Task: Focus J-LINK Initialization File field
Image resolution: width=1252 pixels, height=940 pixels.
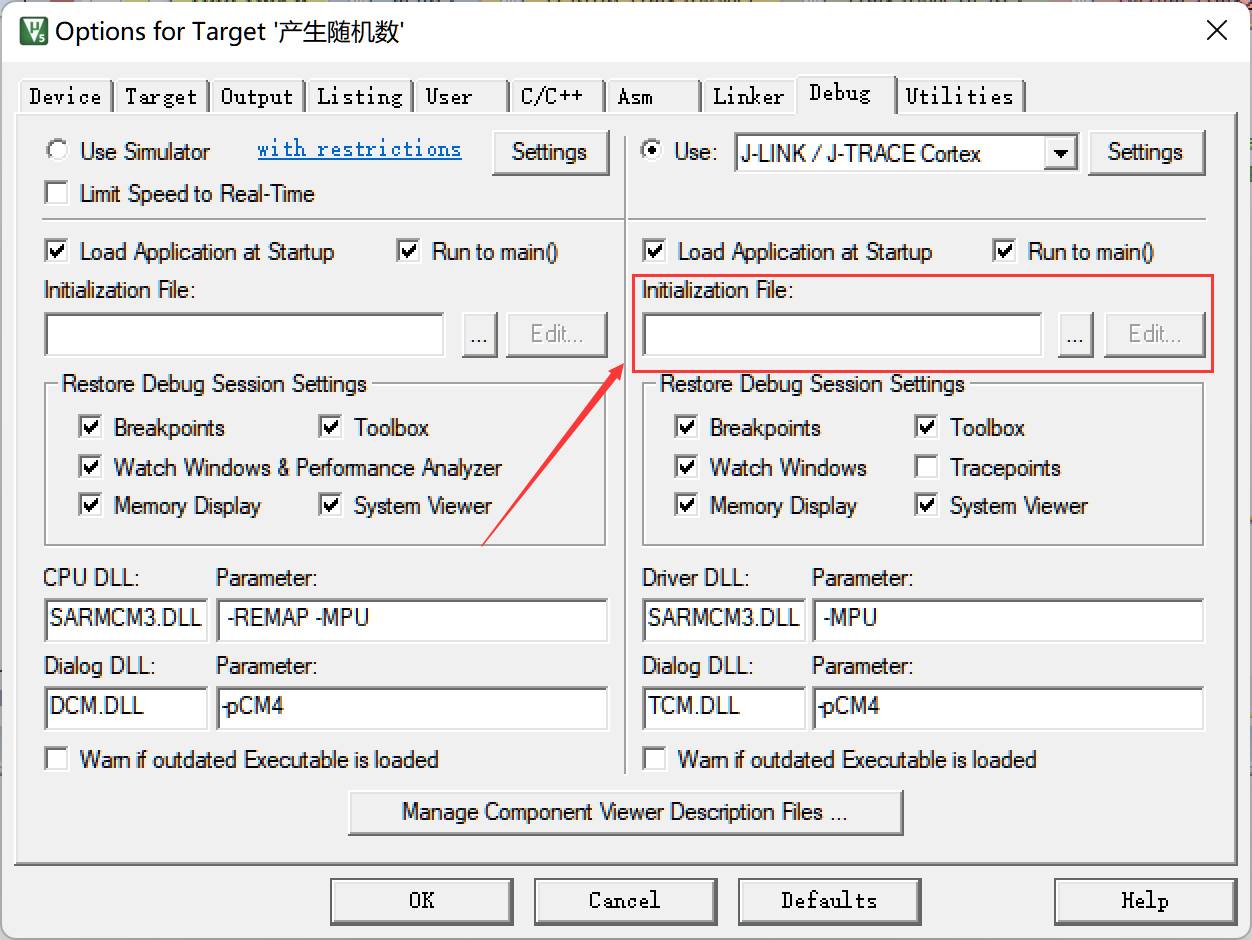Action: click(842, 335)
